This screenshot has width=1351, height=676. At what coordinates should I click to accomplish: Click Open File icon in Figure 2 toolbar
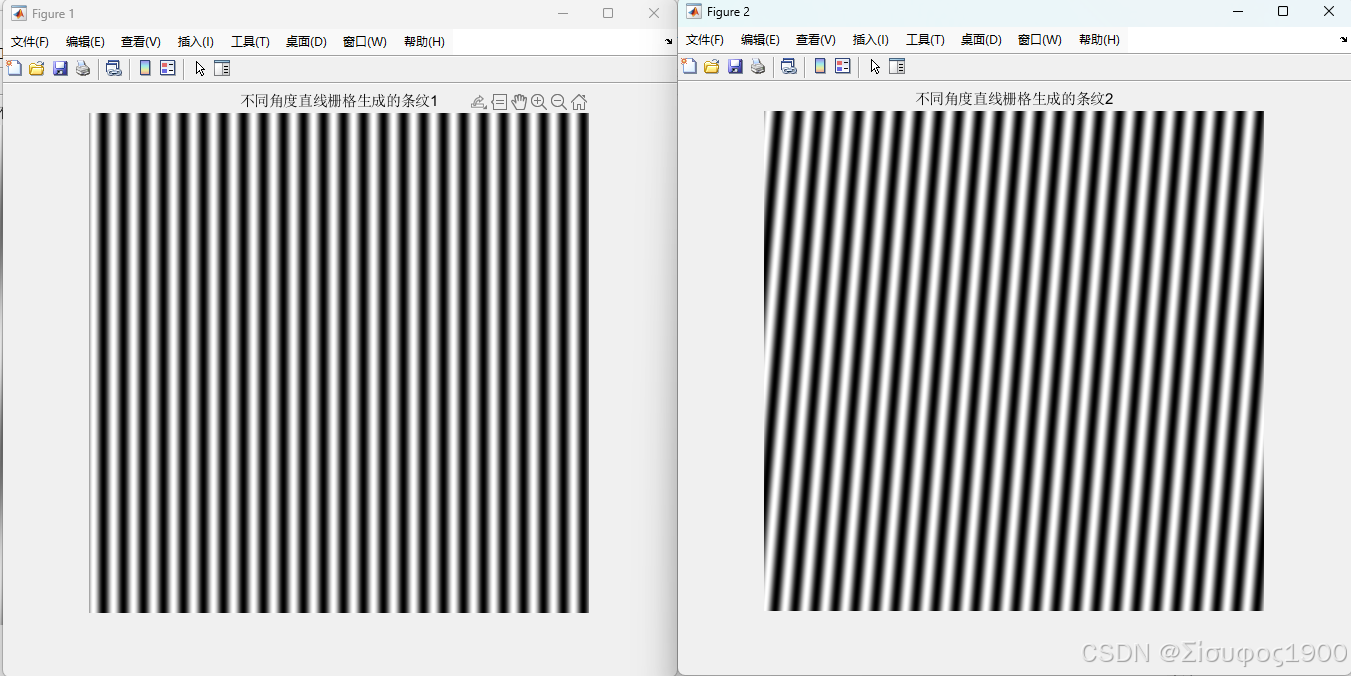coord(712,66)
